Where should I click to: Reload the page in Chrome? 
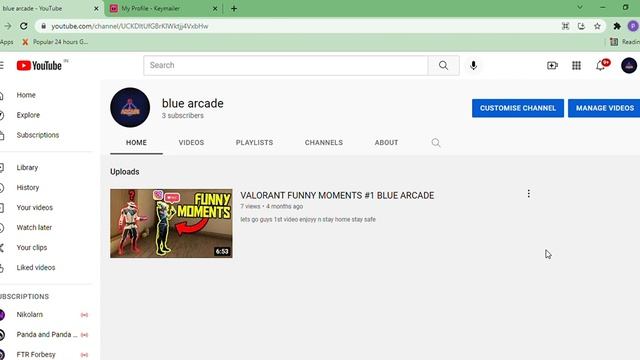(x=24, y=26)
